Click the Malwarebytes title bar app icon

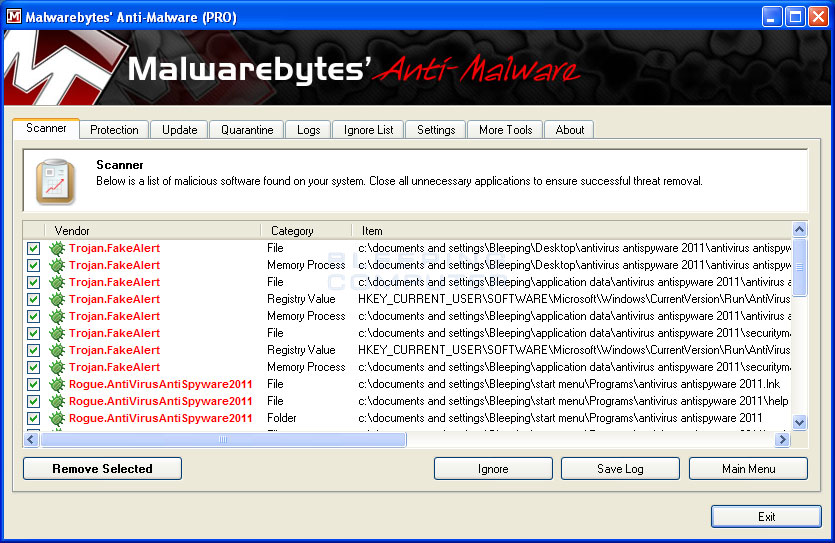[x=14, y=17]
